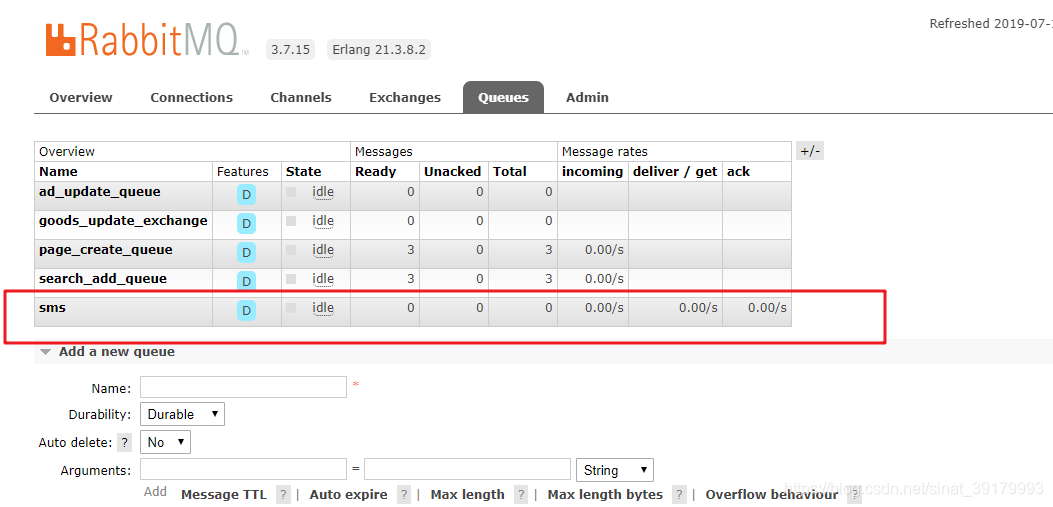This screenshot has width=1053, height=507.
Task: Add the Max length argument
Action: coord(467,494)
